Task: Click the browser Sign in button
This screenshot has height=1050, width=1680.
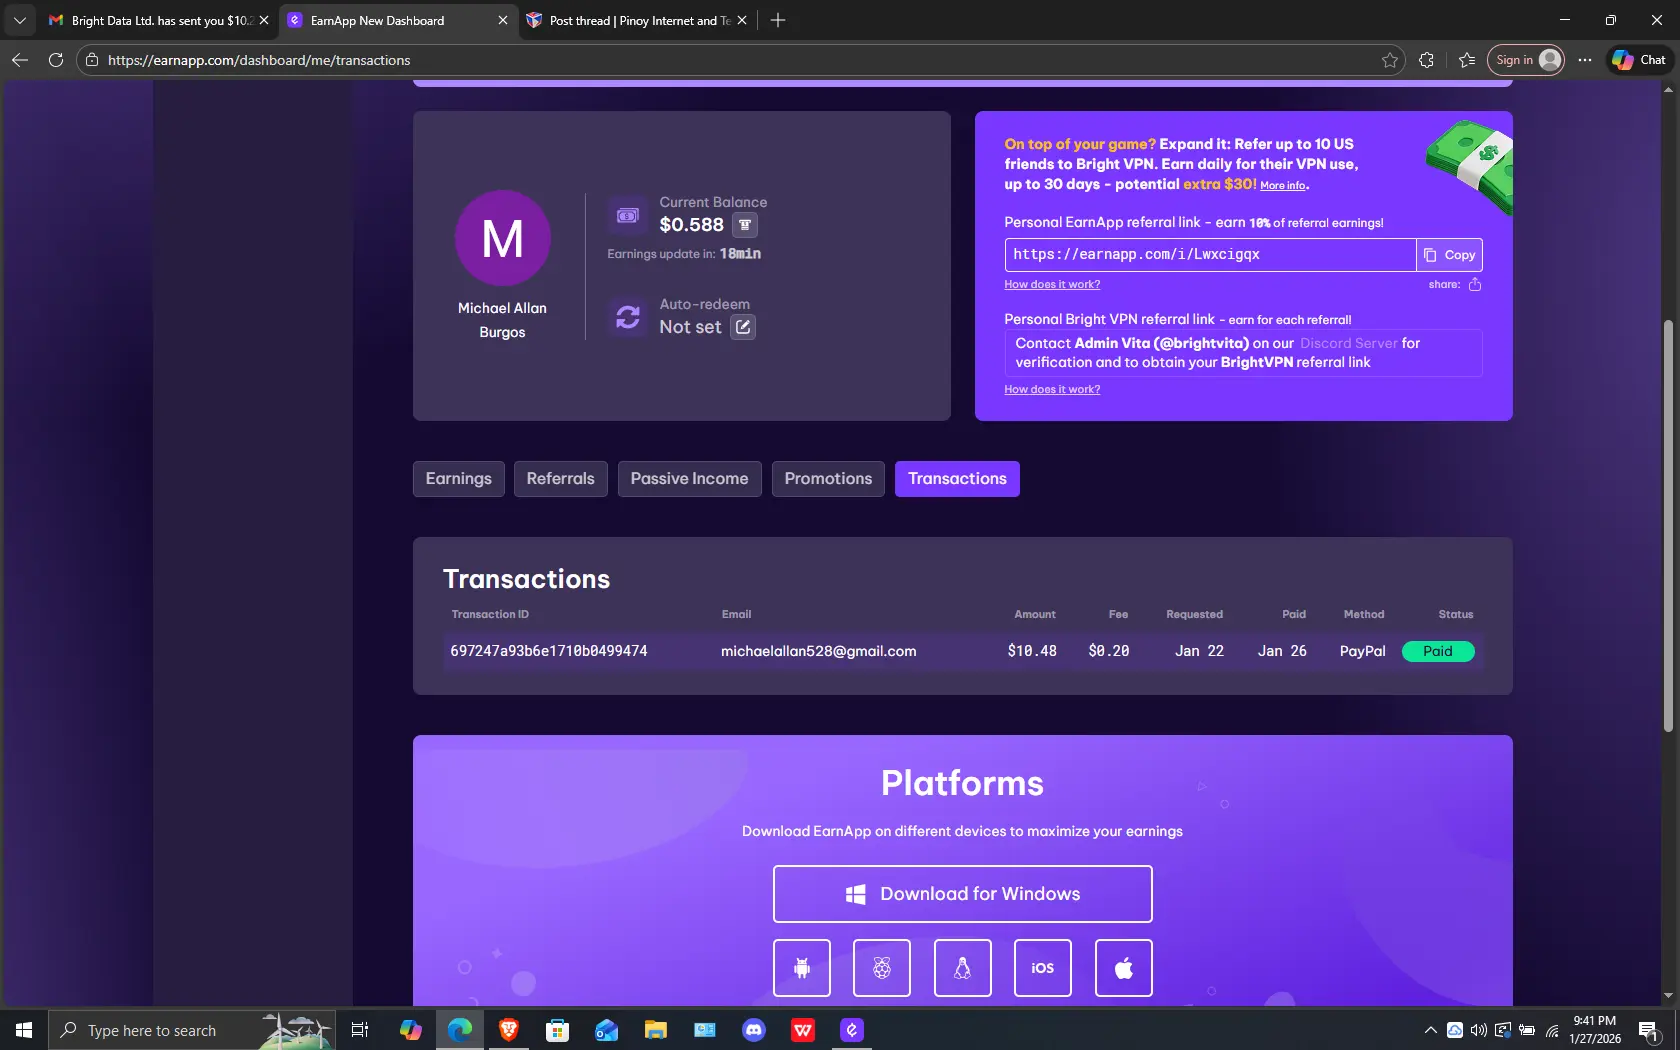Action: pyautogui.click(x=1526, y=60)
